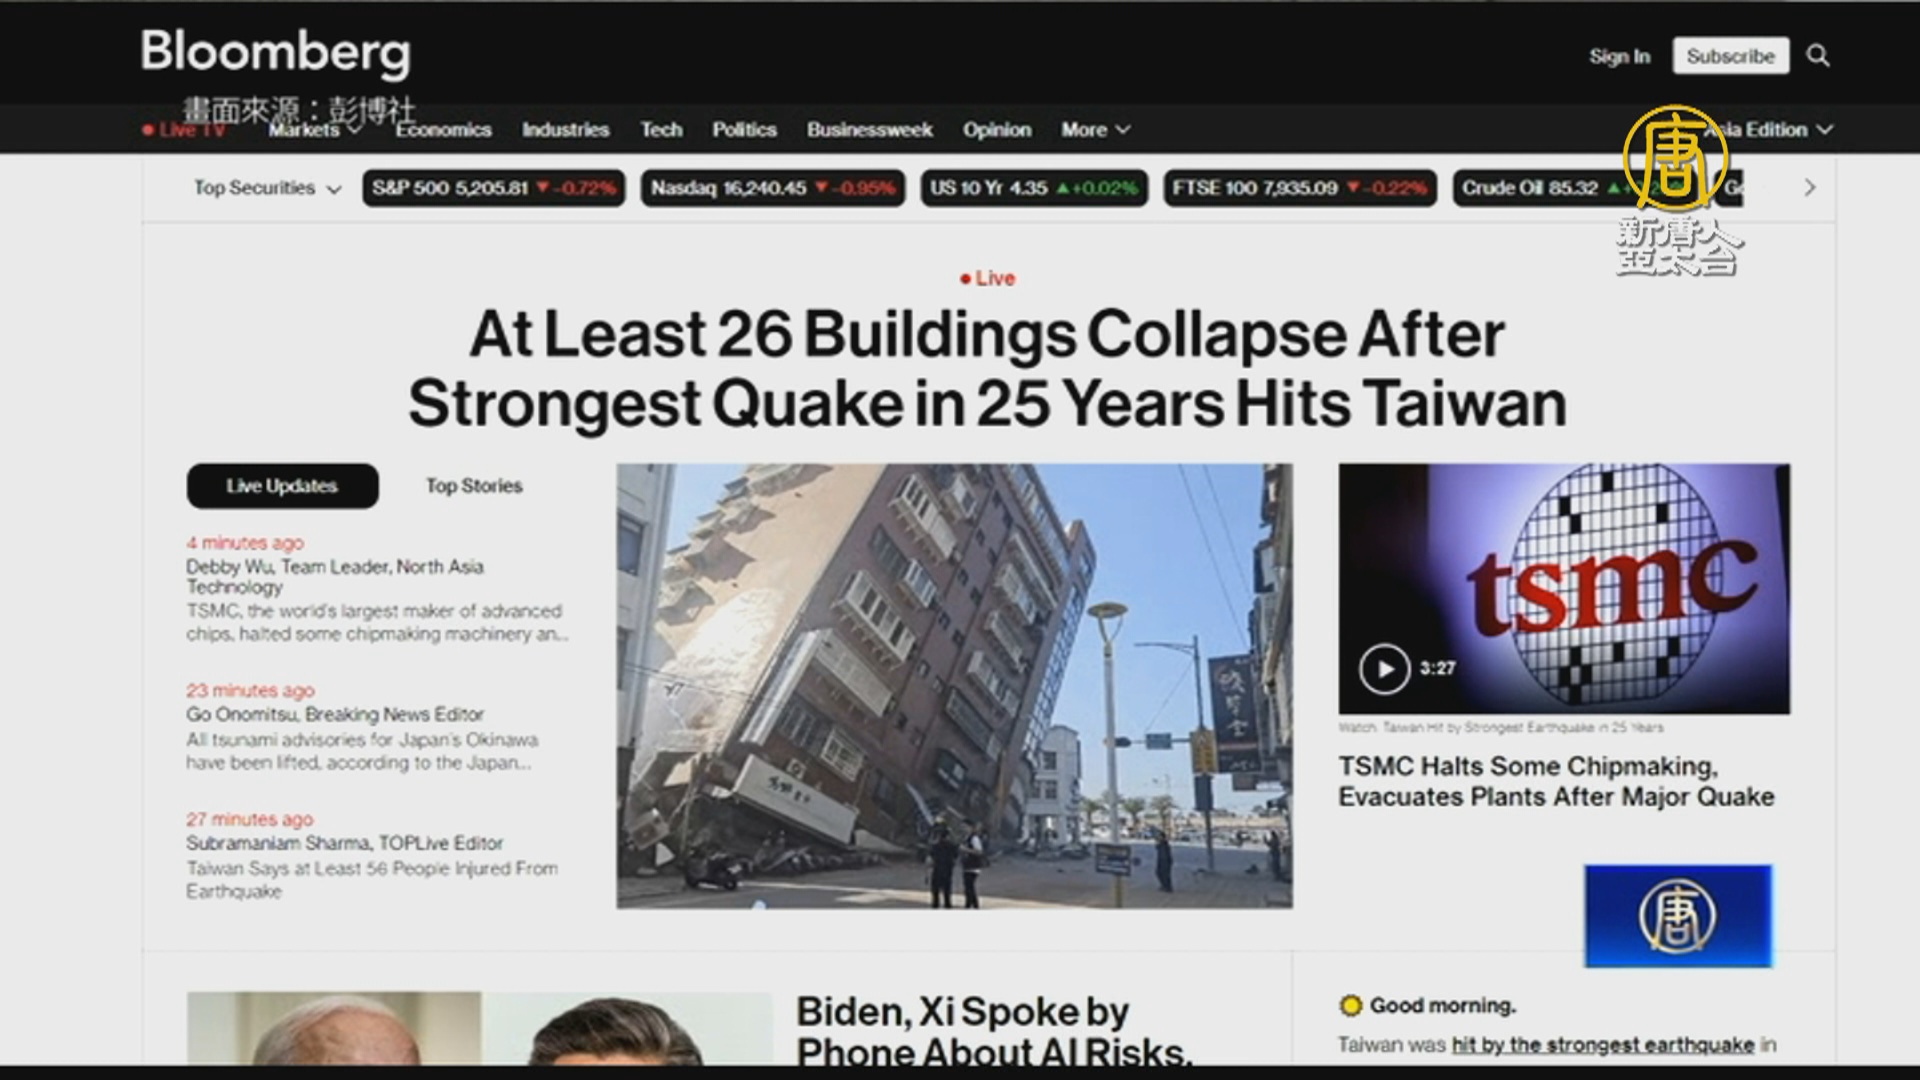
Task: Open the Businessweek section
Action: (x=869, y=130)
